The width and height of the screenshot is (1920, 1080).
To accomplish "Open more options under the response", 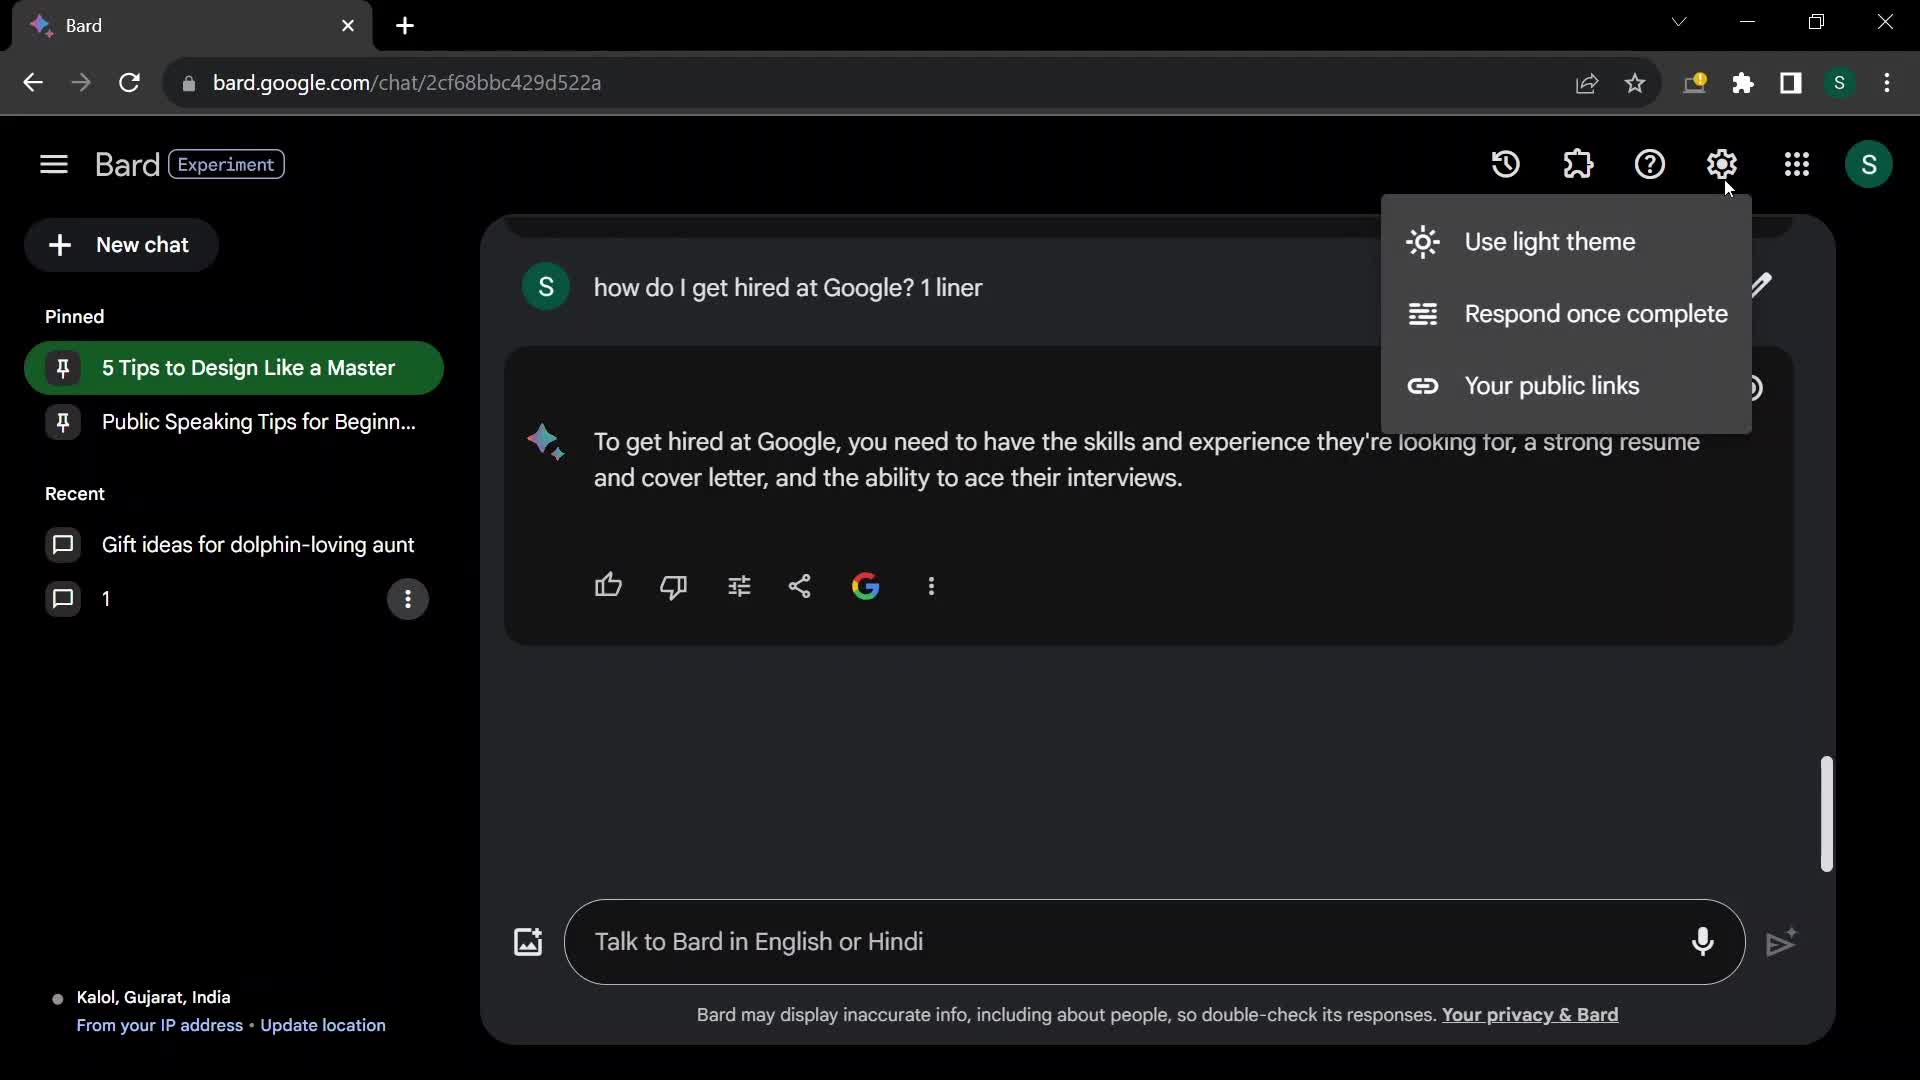I will tap(932, 586).
